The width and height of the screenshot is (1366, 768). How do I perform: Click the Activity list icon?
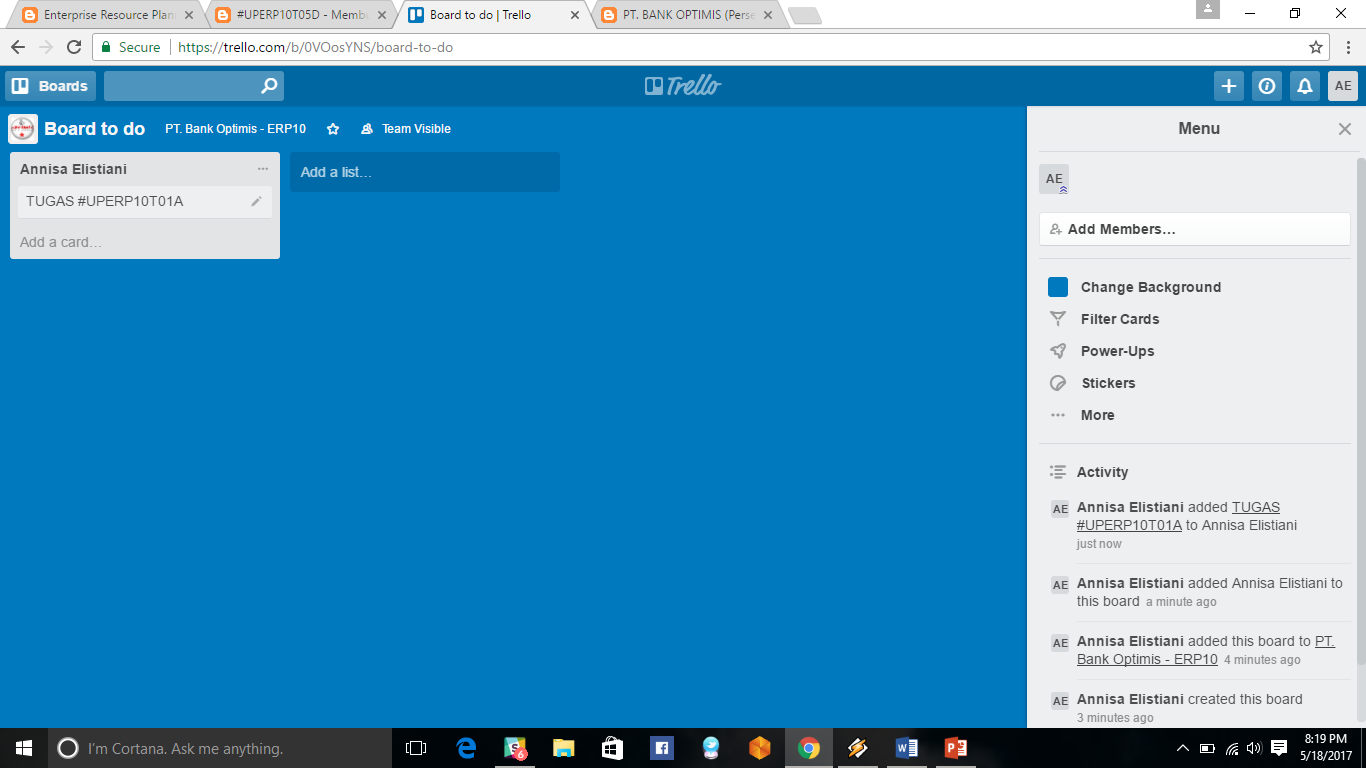pyautogui.click(x=1058, y=472)
